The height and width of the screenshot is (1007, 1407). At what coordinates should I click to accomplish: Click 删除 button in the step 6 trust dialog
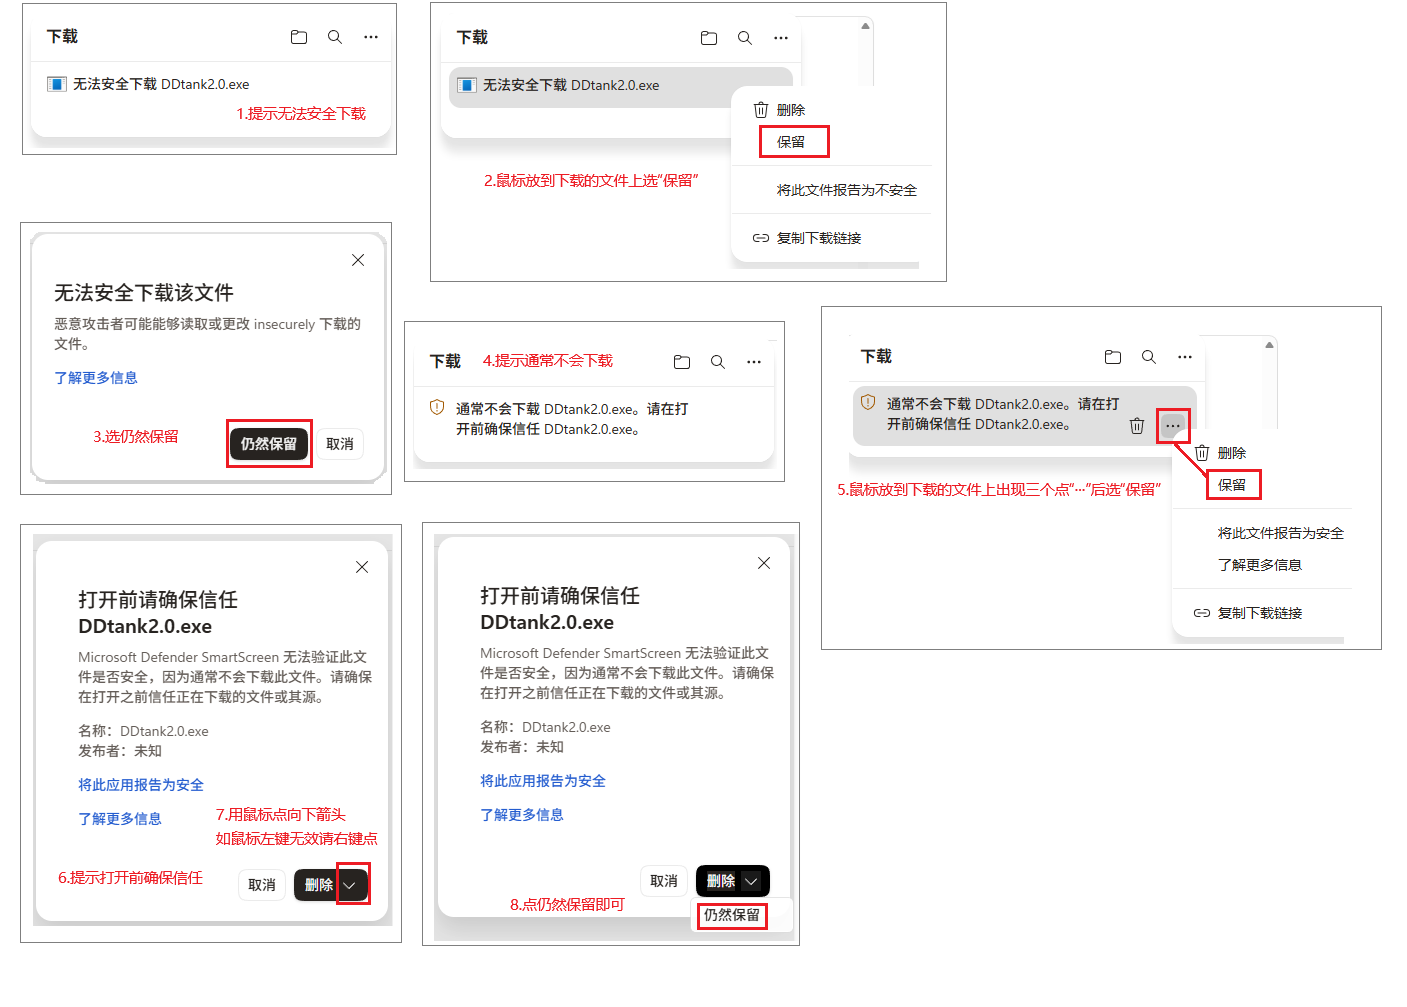pos(318,885)
